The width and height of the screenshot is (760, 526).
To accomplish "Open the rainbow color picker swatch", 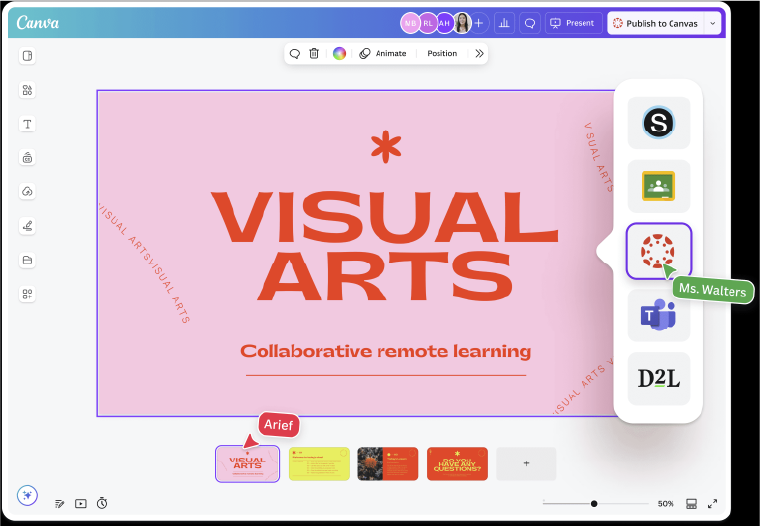I will tap(339, 53).
